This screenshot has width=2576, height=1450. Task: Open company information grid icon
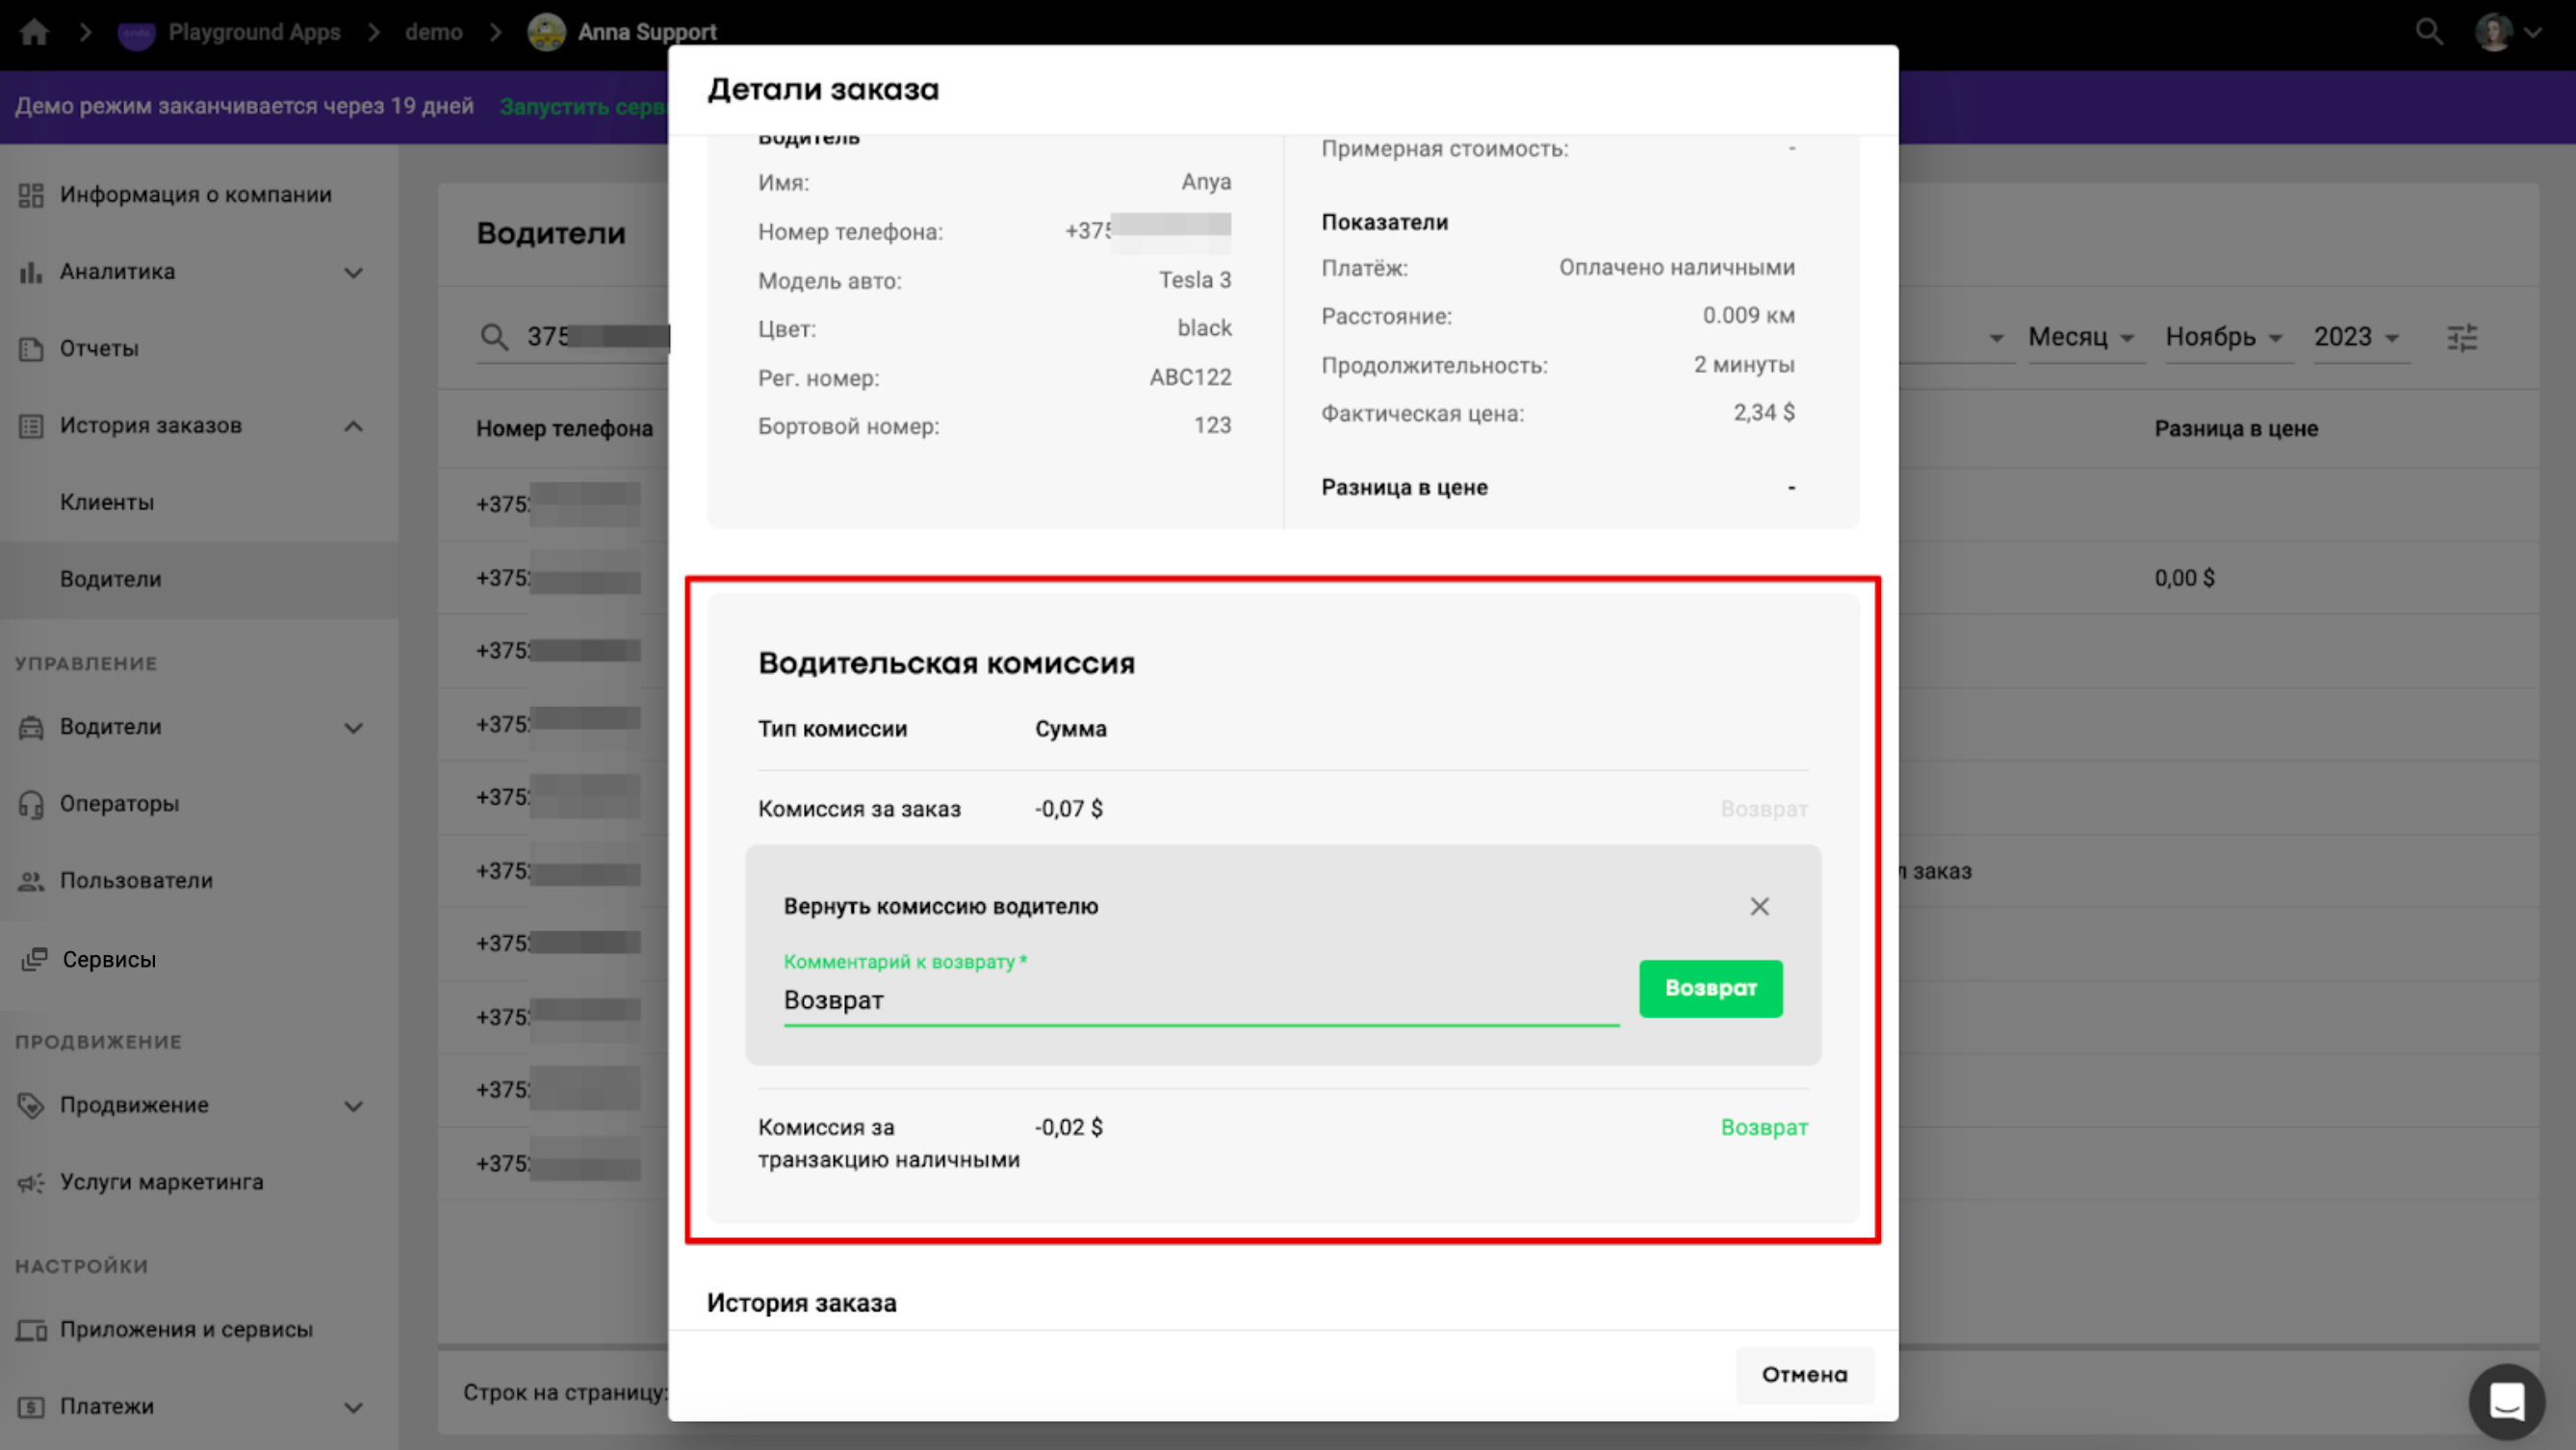point(31,195)
